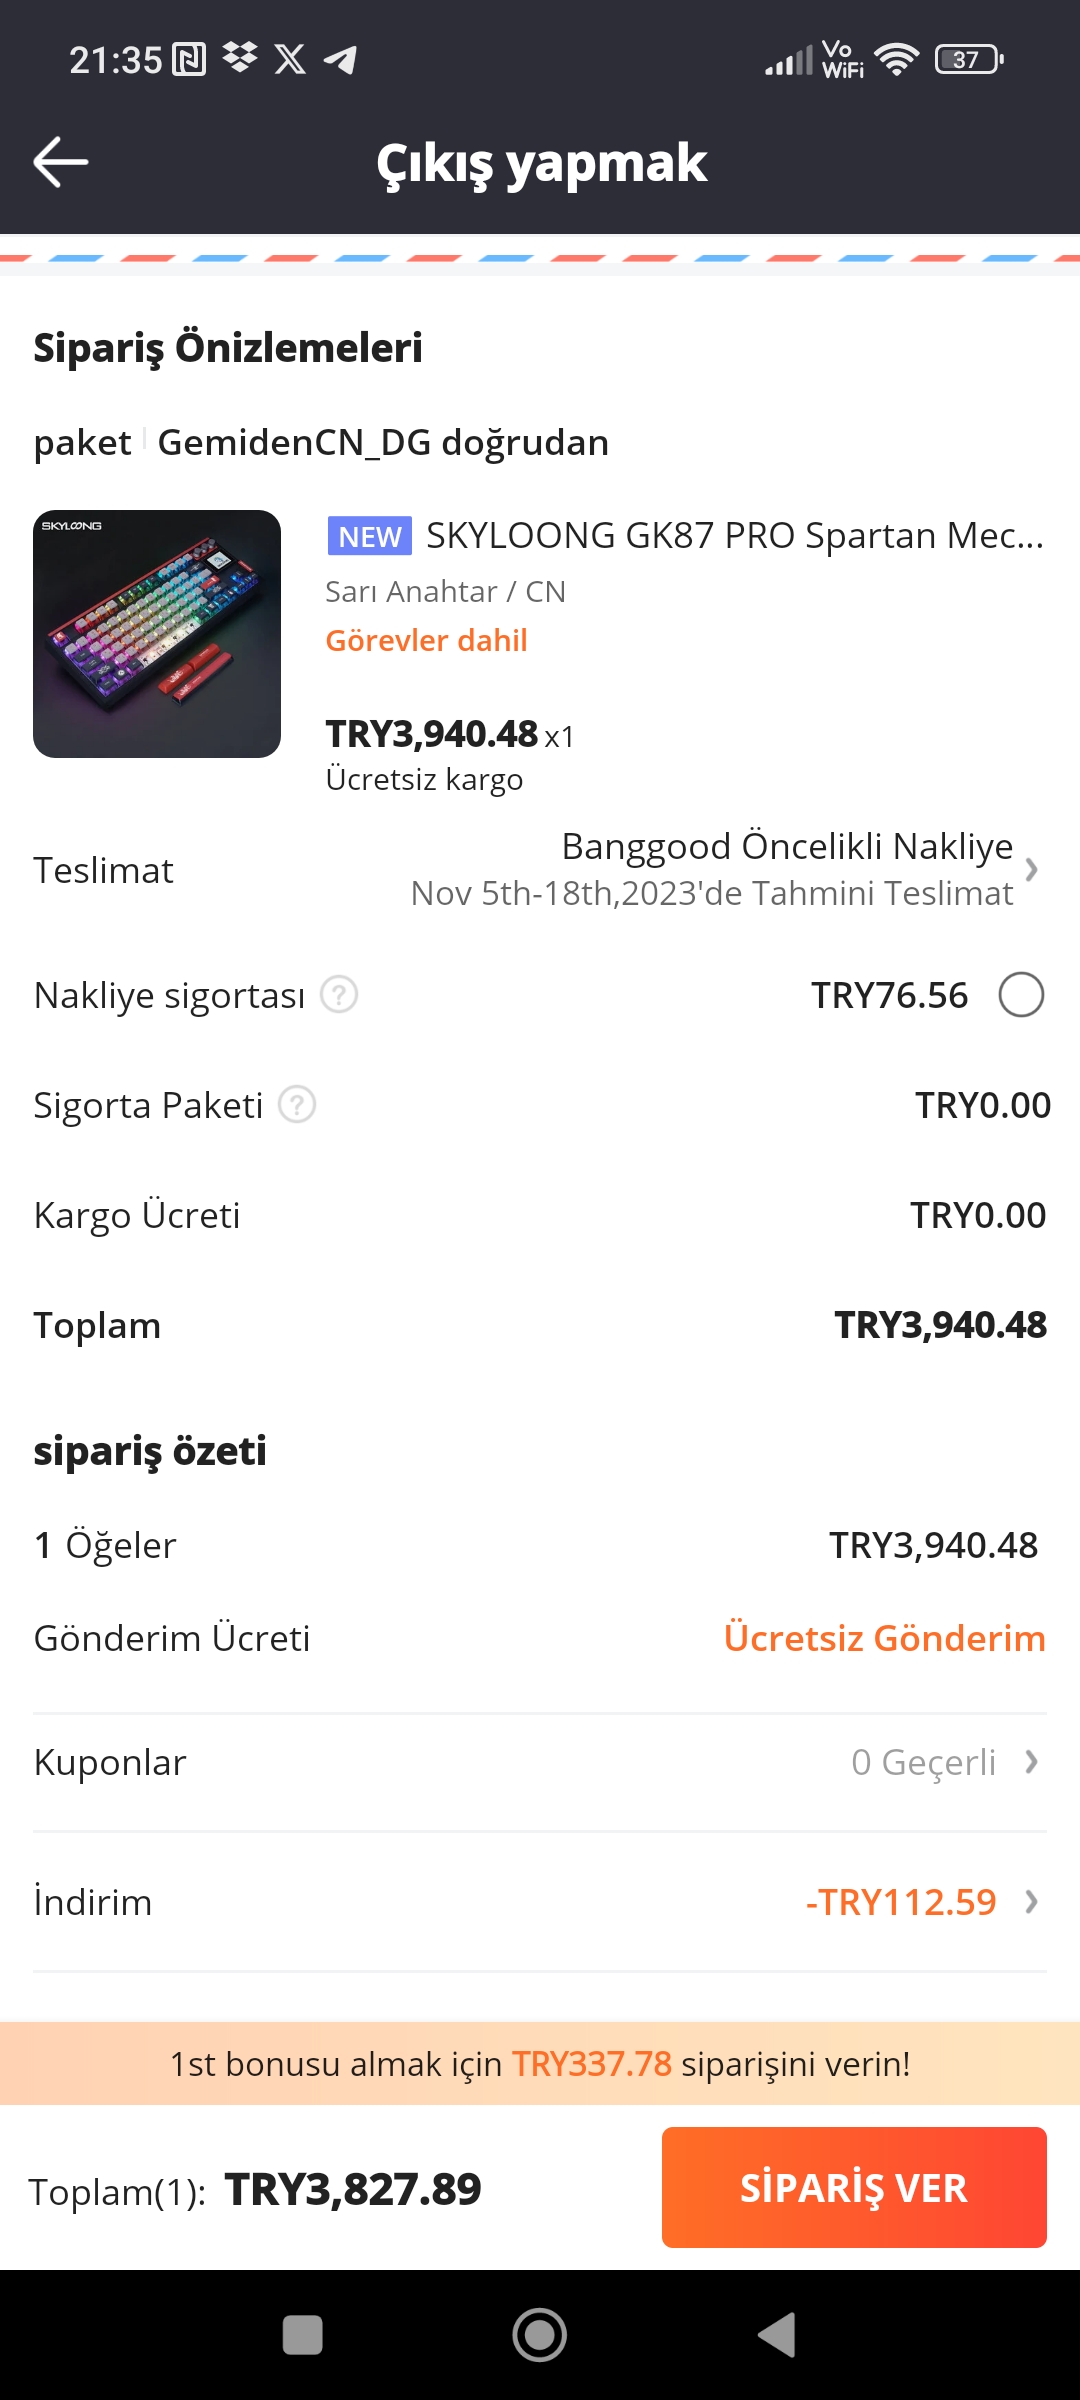
Task: Expand İndirim discount details chevron
Action: coord(1031,1901)
